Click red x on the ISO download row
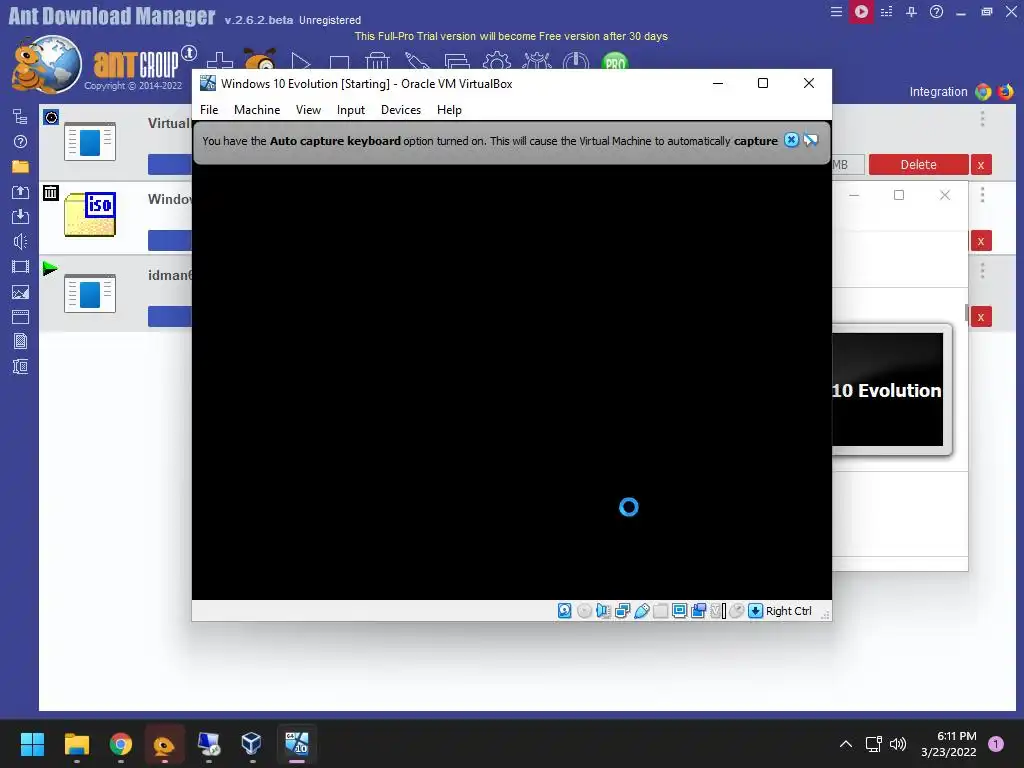This screenshot has height=768, width=1024. click(x=981, y=241)
